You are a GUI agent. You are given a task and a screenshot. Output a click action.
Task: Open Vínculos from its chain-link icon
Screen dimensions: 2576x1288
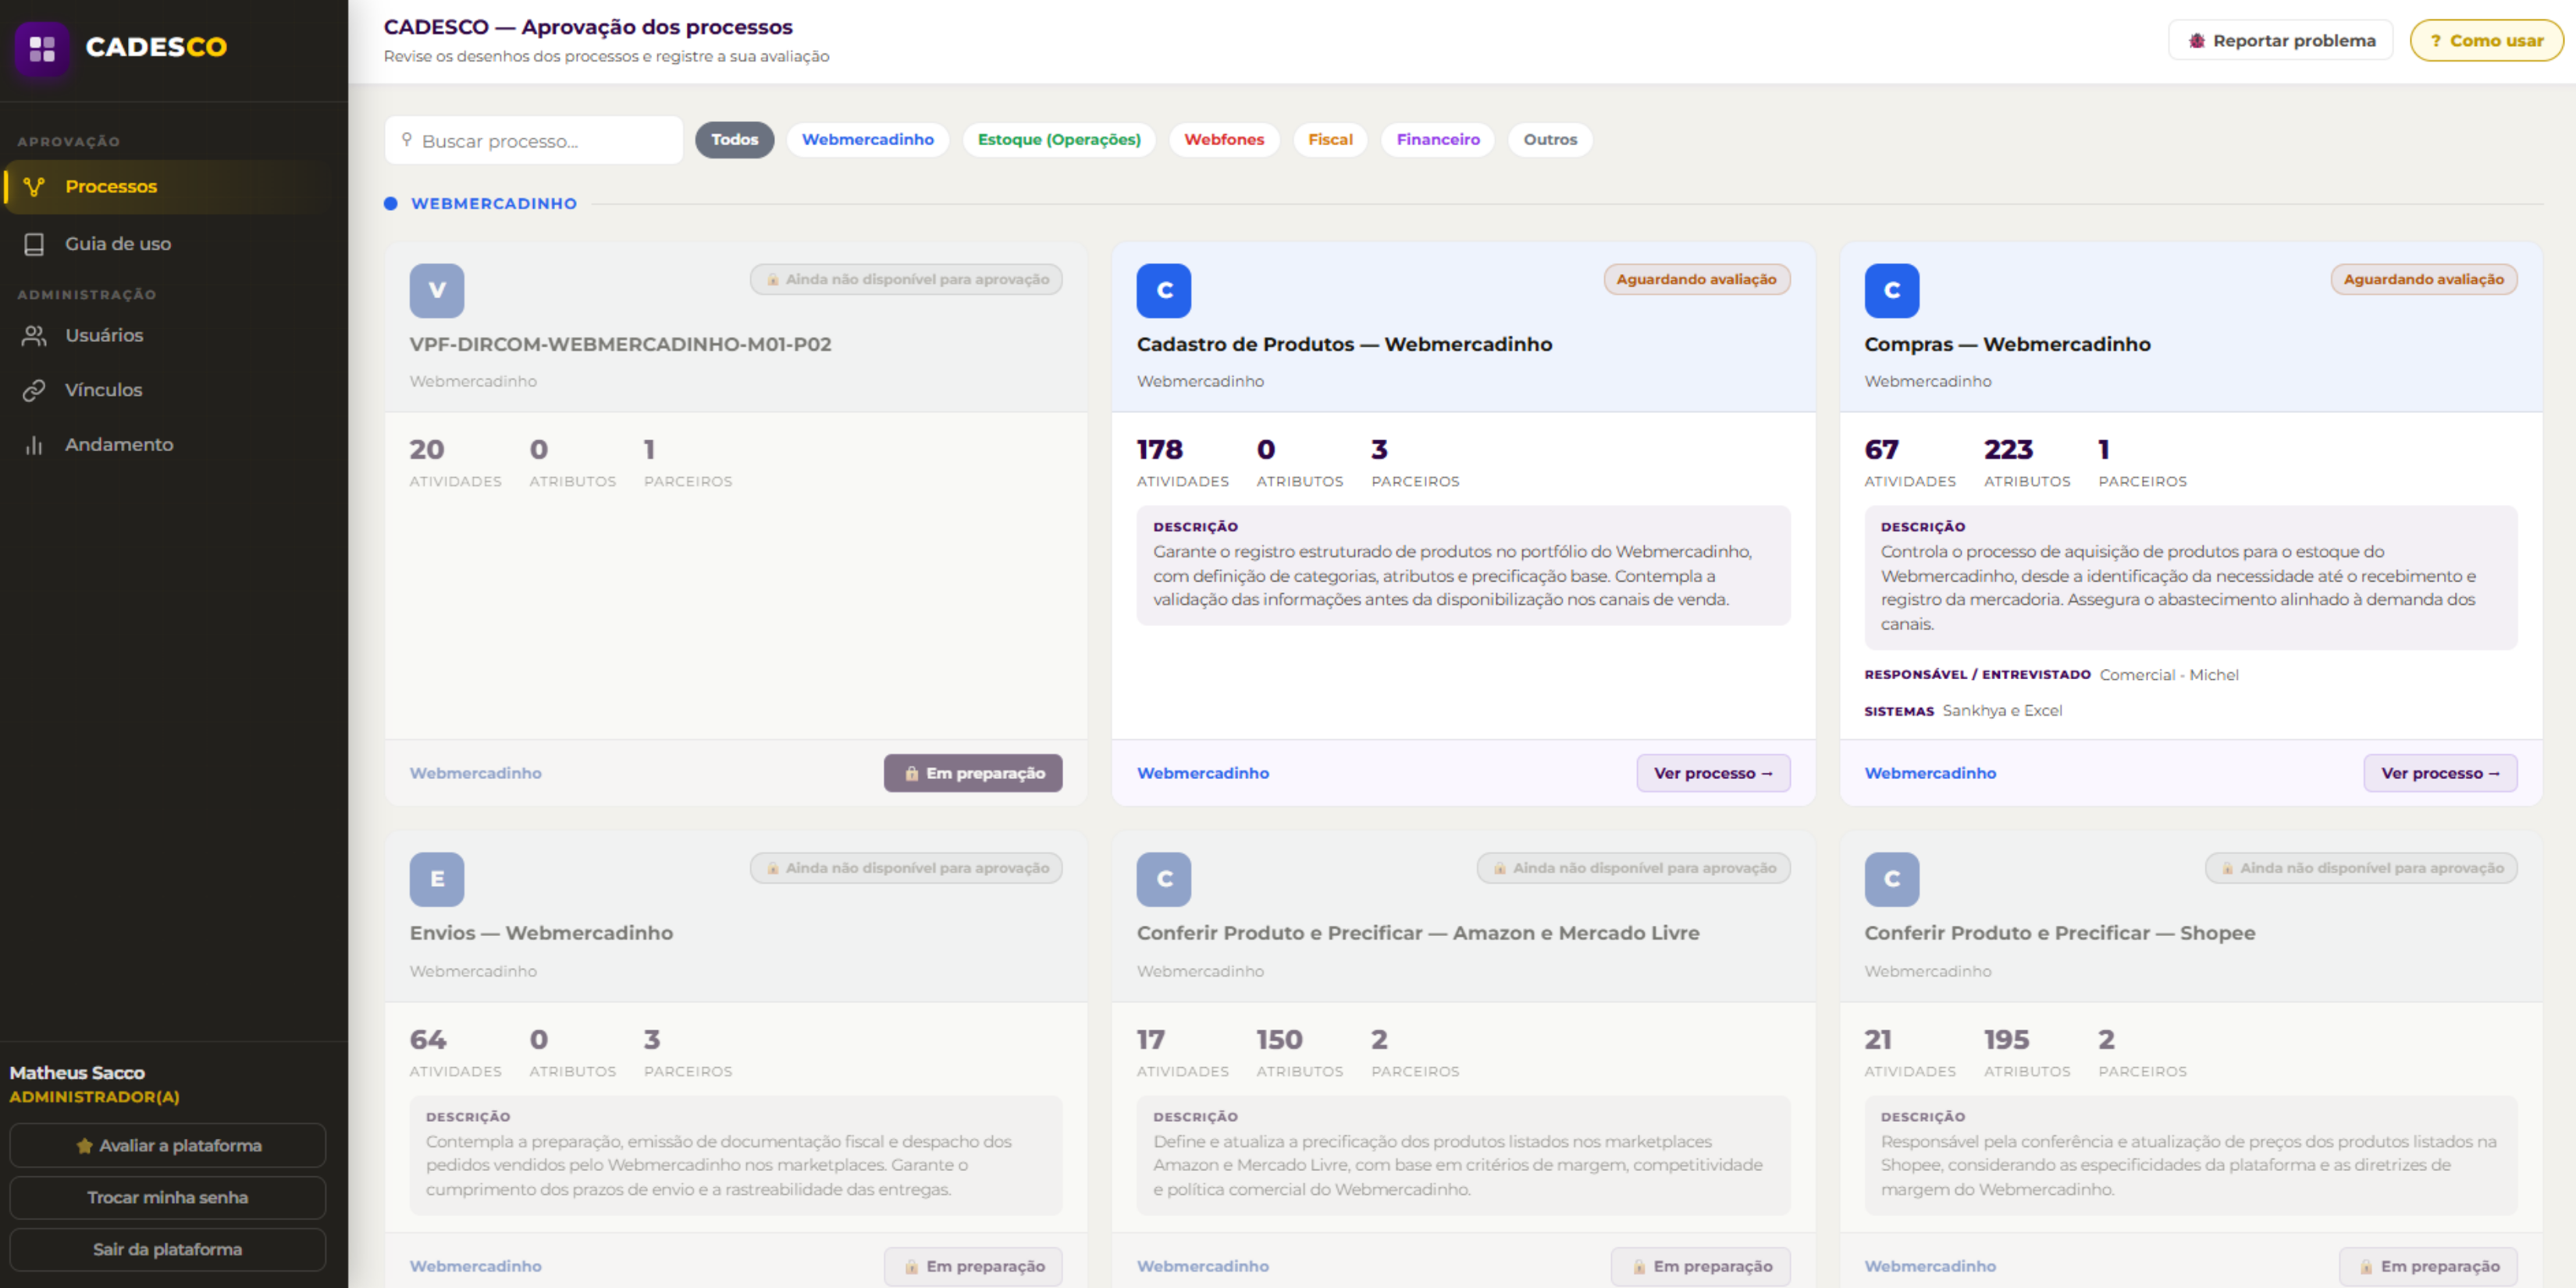pyautogui.click(x=34, y=390)
